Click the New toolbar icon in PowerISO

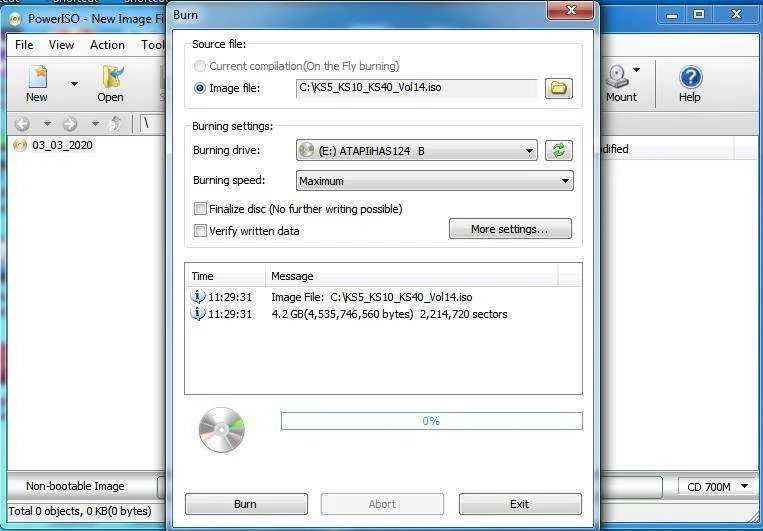pyautogui.click(x=37, y=84)
